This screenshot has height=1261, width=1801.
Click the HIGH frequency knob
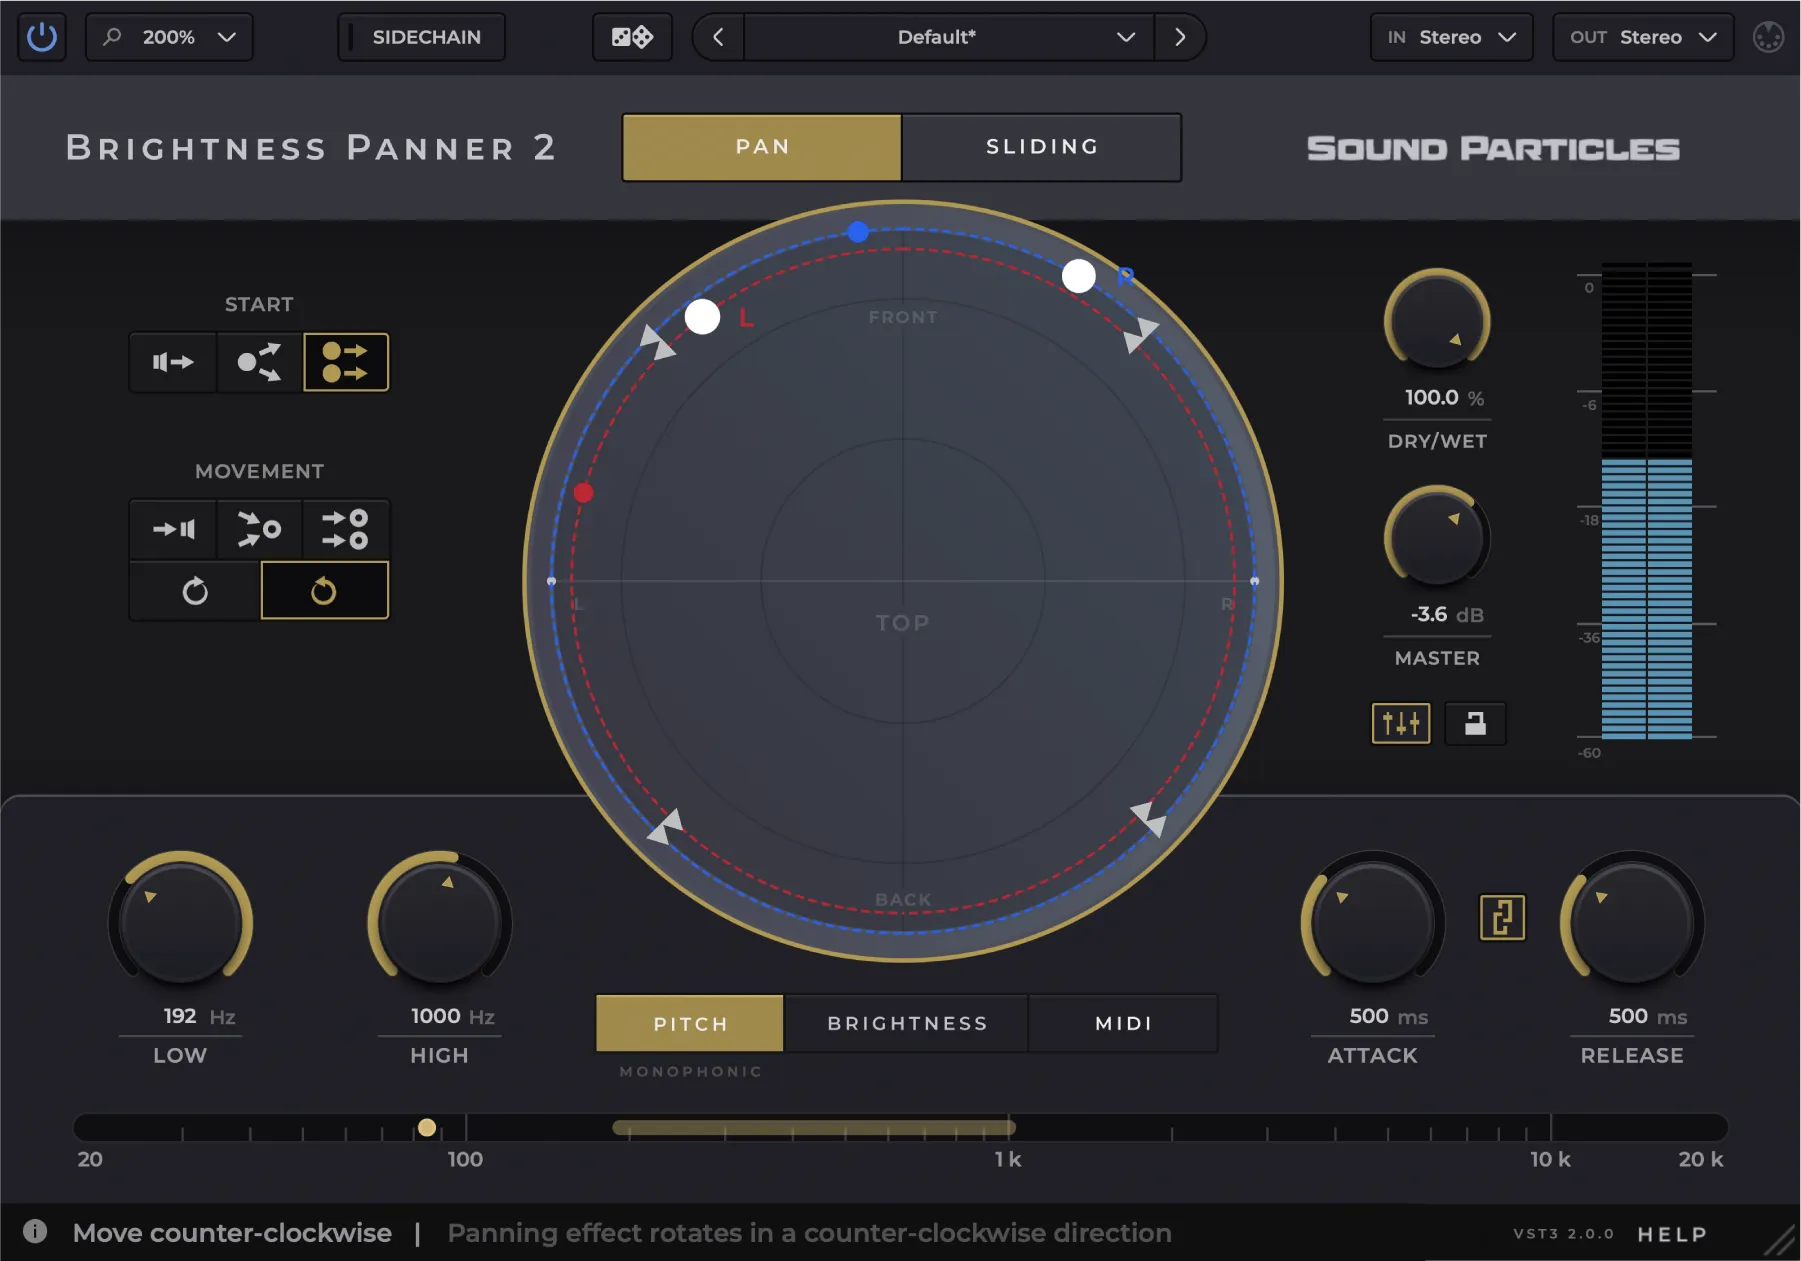click(x=440, y=922)
